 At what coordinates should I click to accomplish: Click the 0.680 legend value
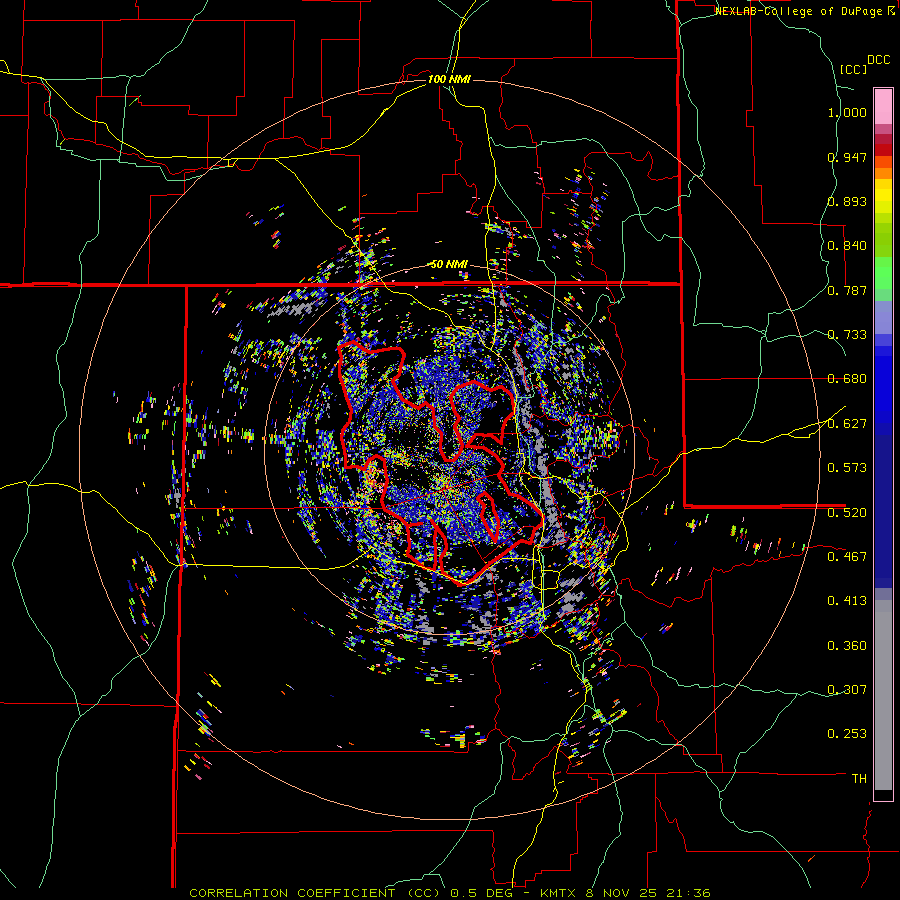pyautogui.click(x=847, y=379)
